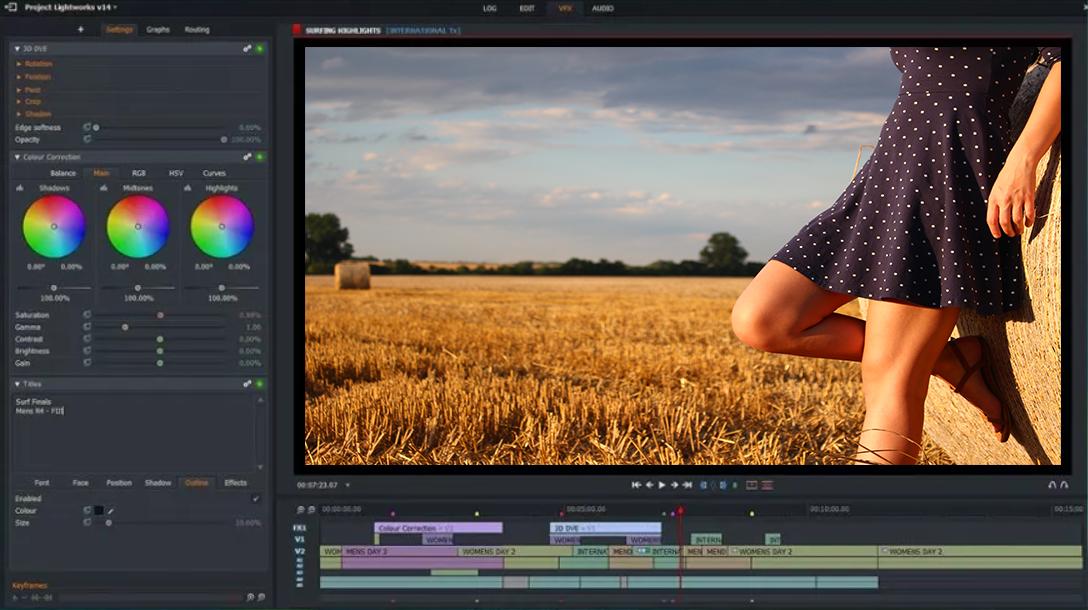The width and height of the screenshot is (1088, 610).
Task: Click the go-to-end transport button
Action: click(x=687, y=483)
